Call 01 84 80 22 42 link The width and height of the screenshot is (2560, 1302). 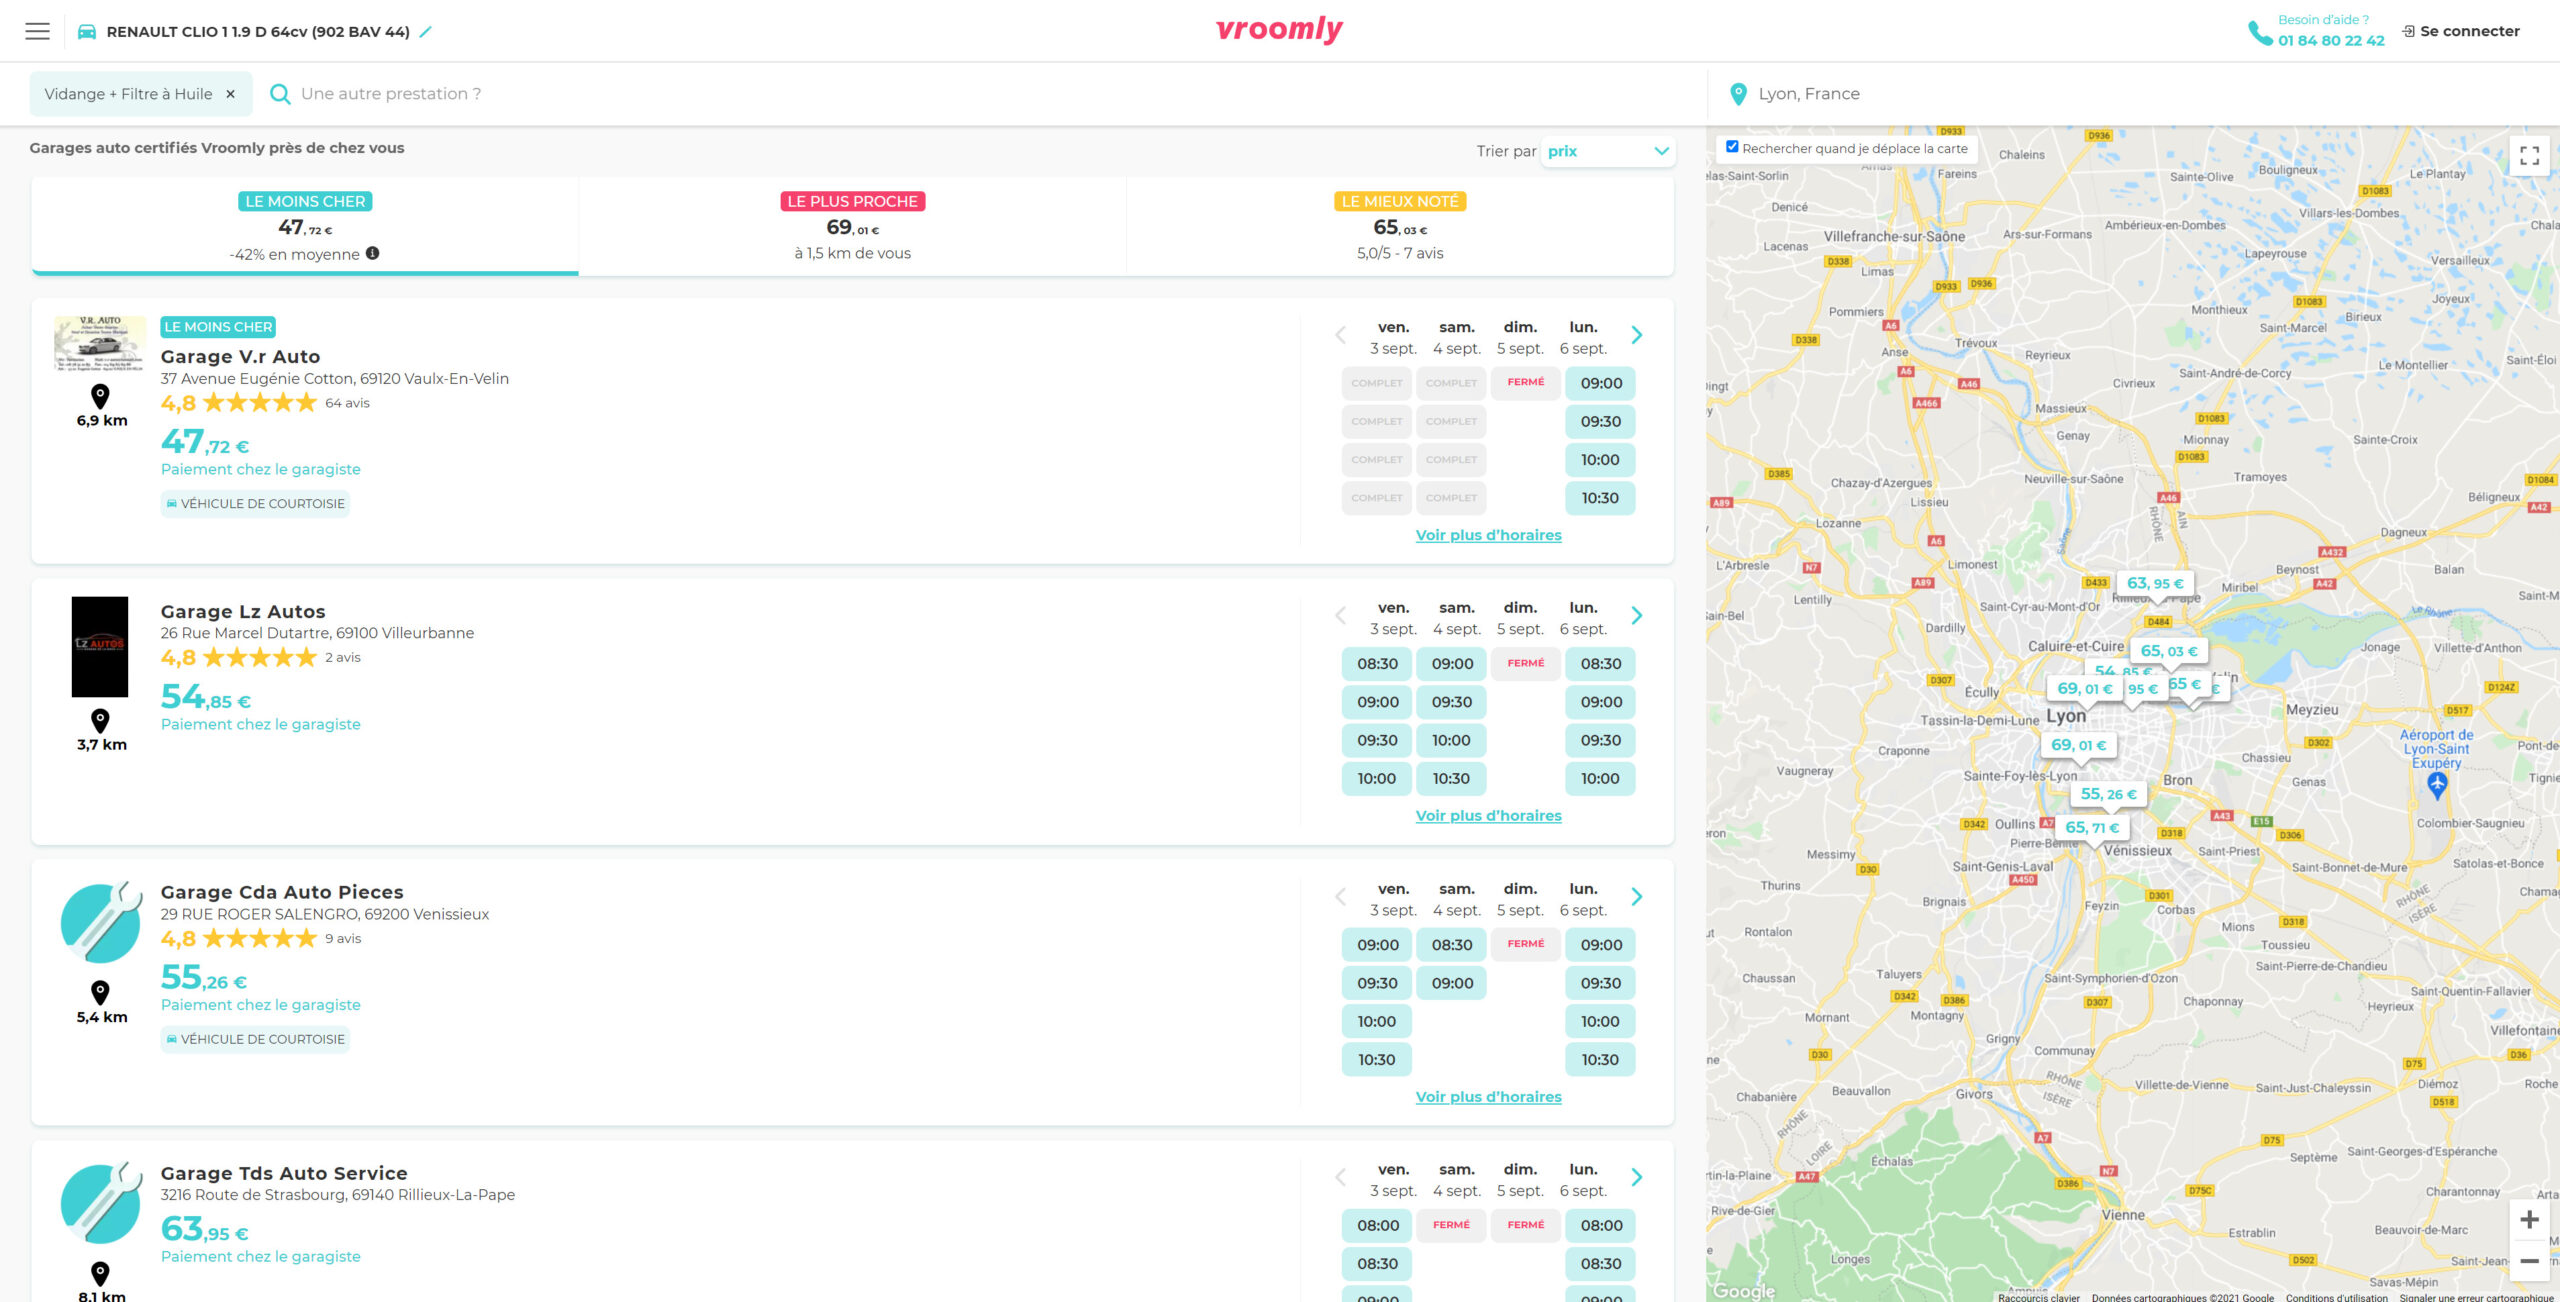2331,41
